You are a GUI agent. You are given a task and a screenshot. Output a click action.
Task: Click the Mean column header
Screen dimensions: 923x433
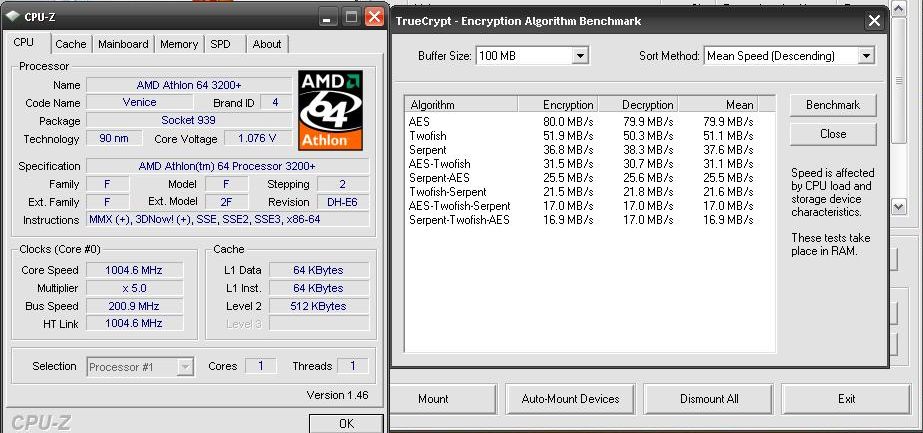[718, 105]
